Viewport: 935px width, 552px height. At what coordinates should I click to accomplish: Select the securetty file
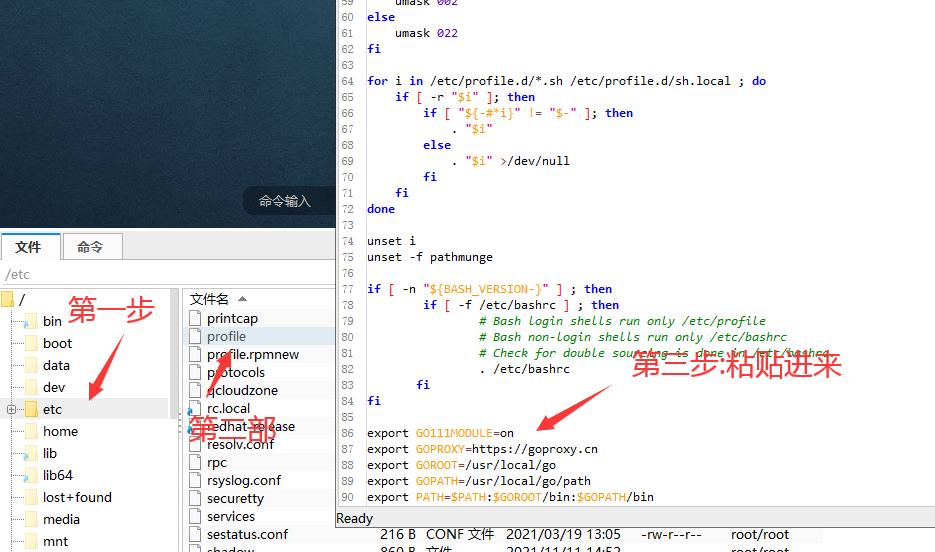tap(236, 498)
